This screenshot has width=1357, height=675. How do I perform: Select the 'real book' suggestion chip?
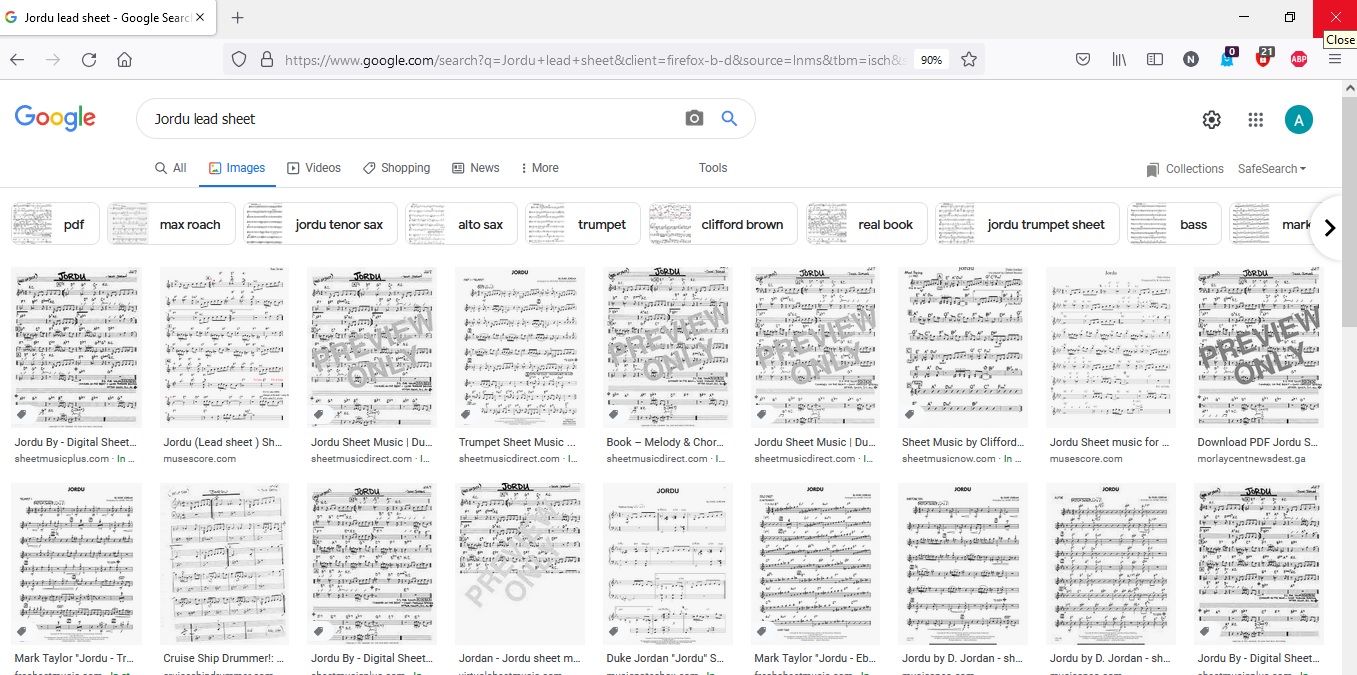click(x=866, y=224)
